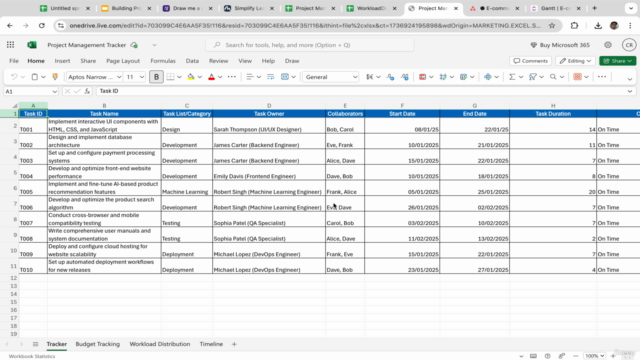640x360 pixels.
Task: Click the Insert cells icon
Action: coord(488,77)
